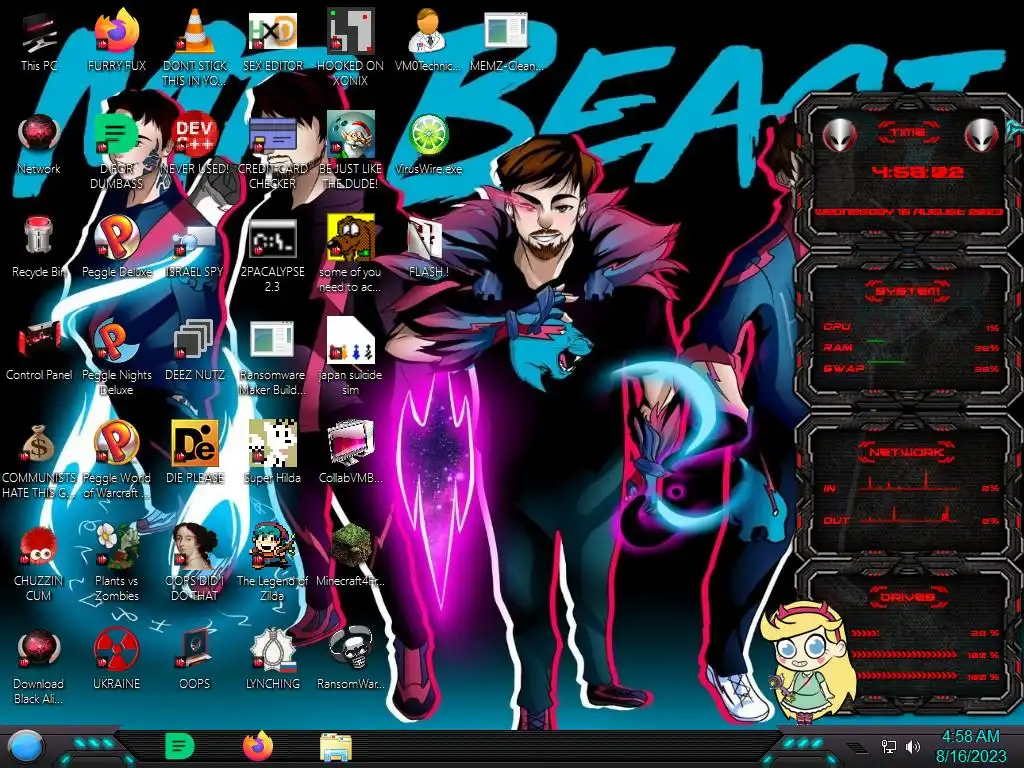This screenshot has width=1024, height=768.
Task: Select the dog icon 'some of you need to'
Action: (350, 238)
